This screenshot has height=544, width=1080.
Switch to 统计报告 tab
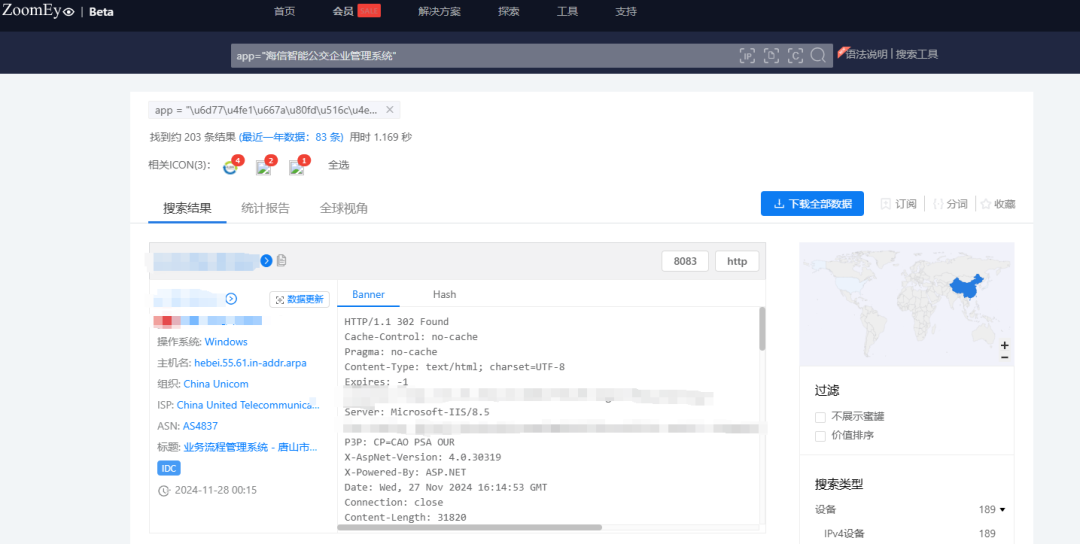pos(265,209)
